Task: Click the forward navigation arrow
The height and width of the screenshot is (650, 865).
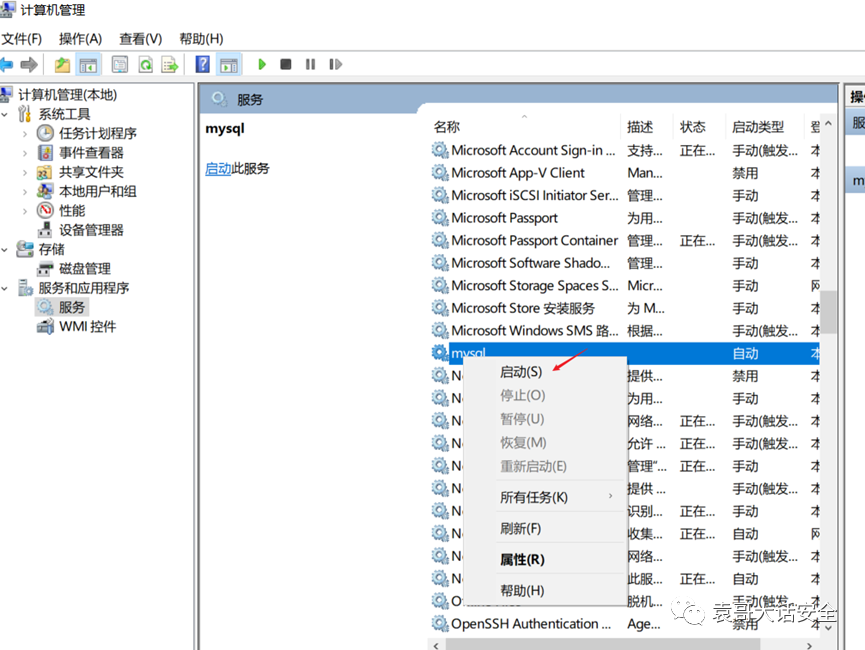Action: (x=29, y=64)
